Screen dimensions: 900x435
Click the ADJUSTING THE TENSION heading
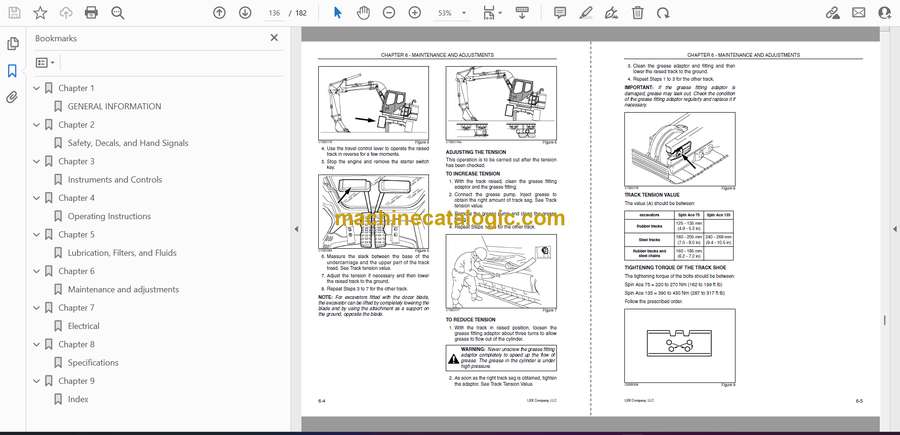click(476, 152)
